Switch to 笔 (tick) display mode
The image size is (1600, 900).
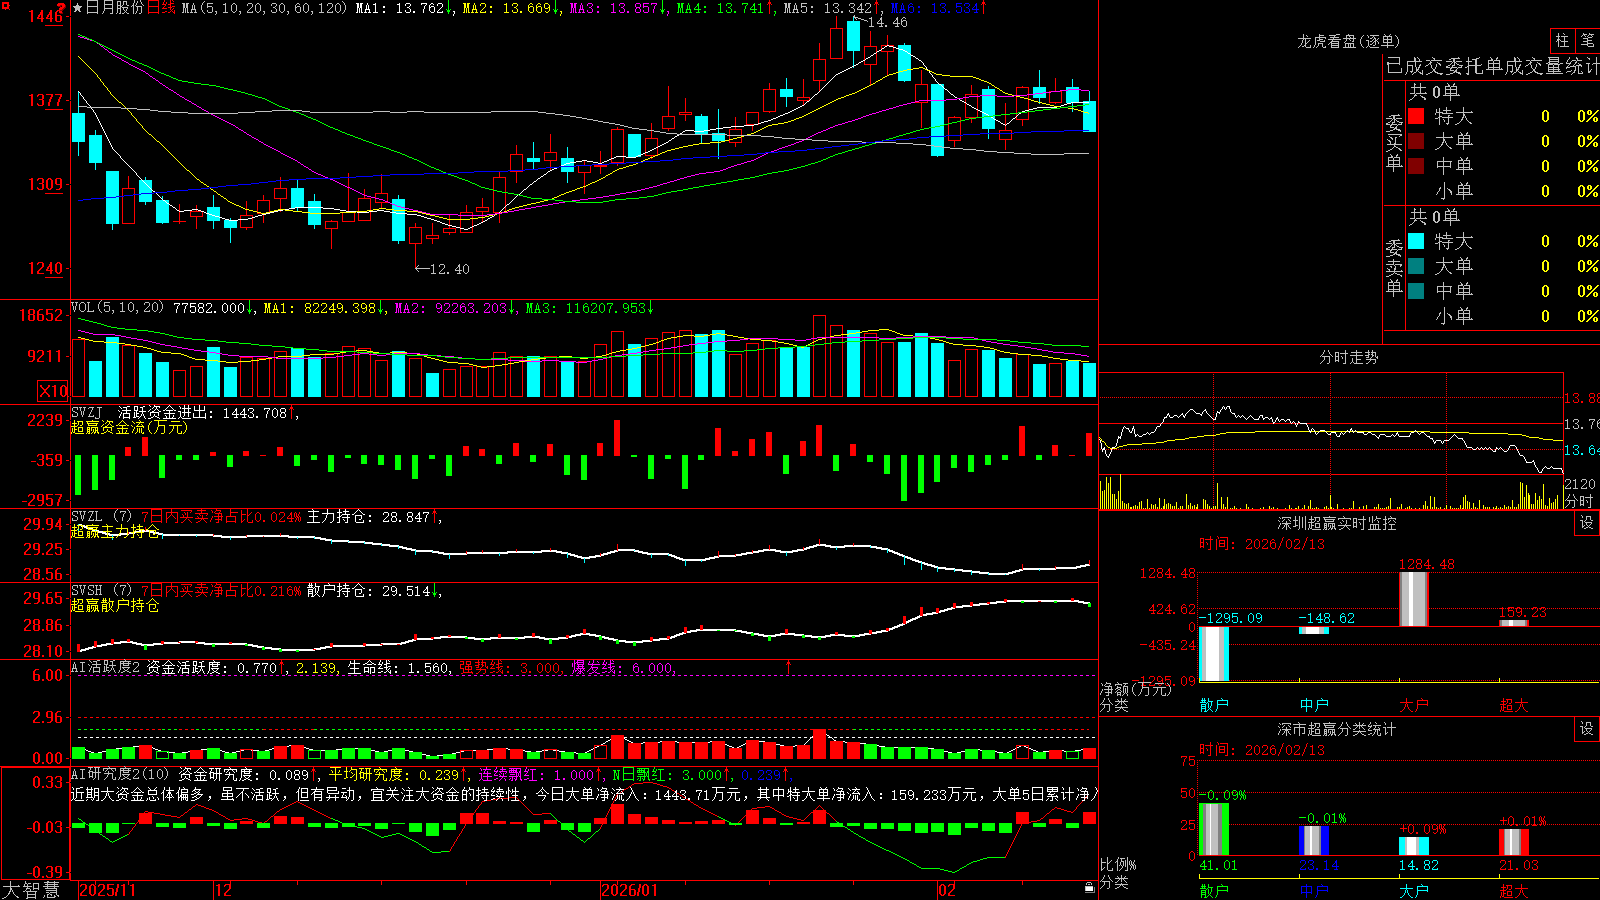[1587, 40]
